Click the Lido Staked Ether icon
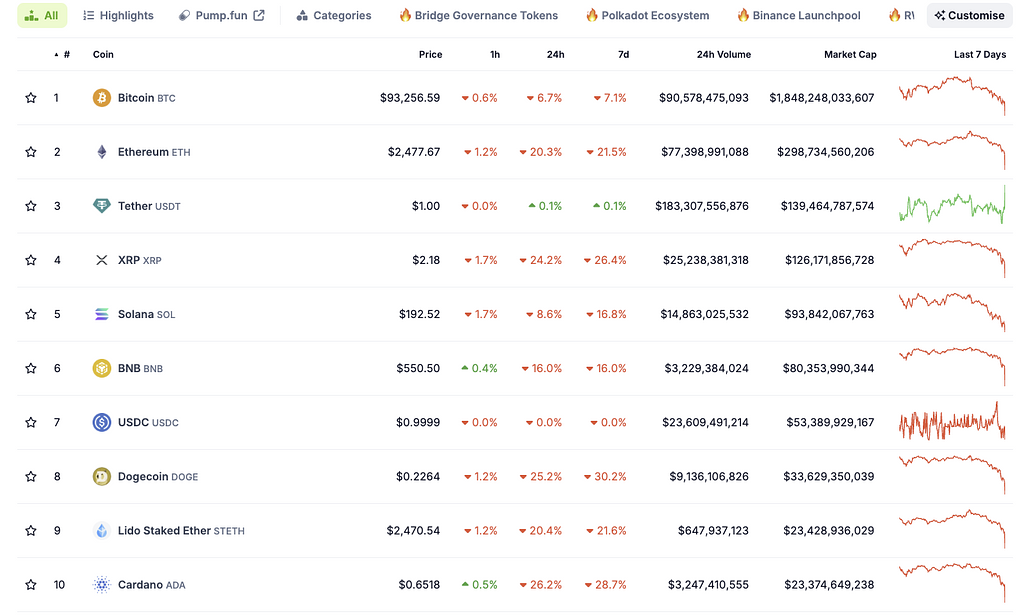Image resolution: width=1024 pixels, height=615 pixels. (101, 530)
